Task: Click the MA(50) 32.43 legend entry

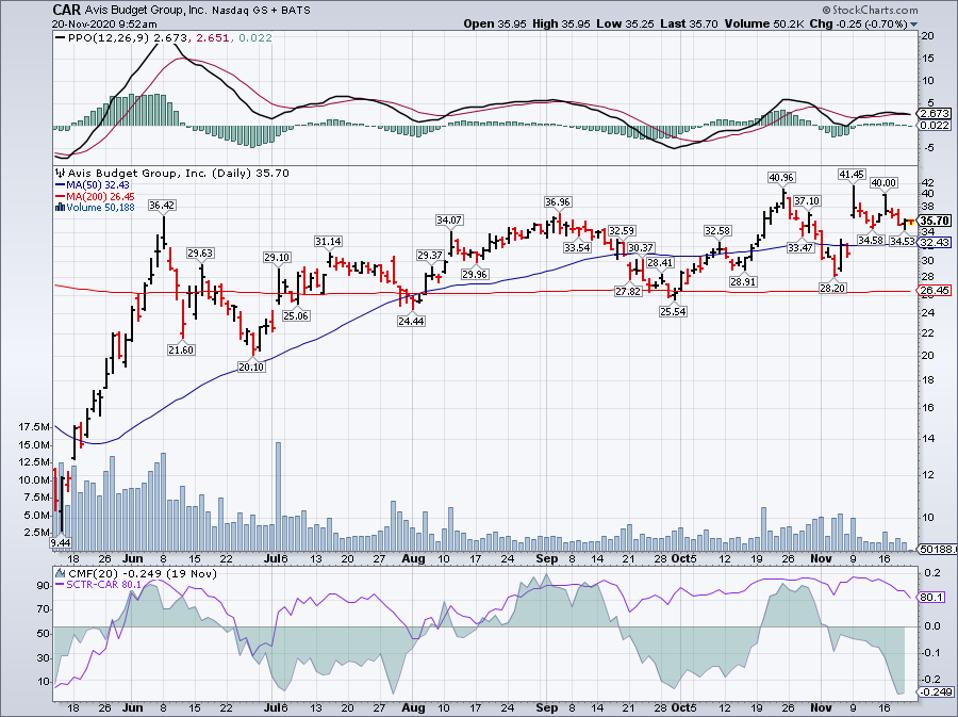Action: (98, 185)
